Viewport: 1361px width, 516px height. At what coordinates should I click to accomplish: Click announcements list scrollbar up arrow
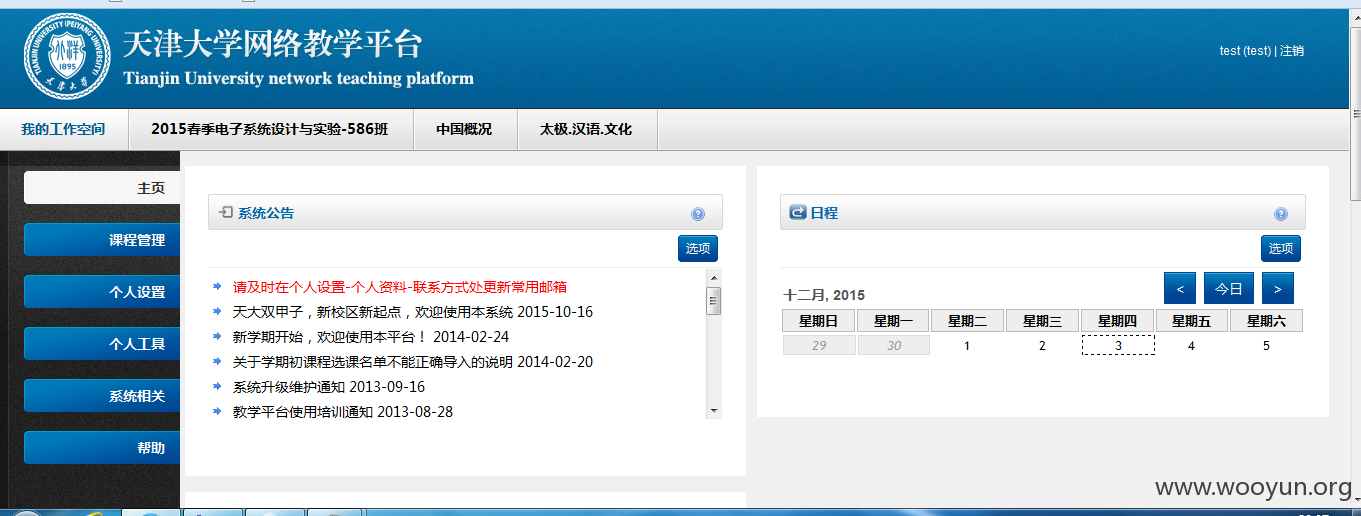[x=714, y=277]
